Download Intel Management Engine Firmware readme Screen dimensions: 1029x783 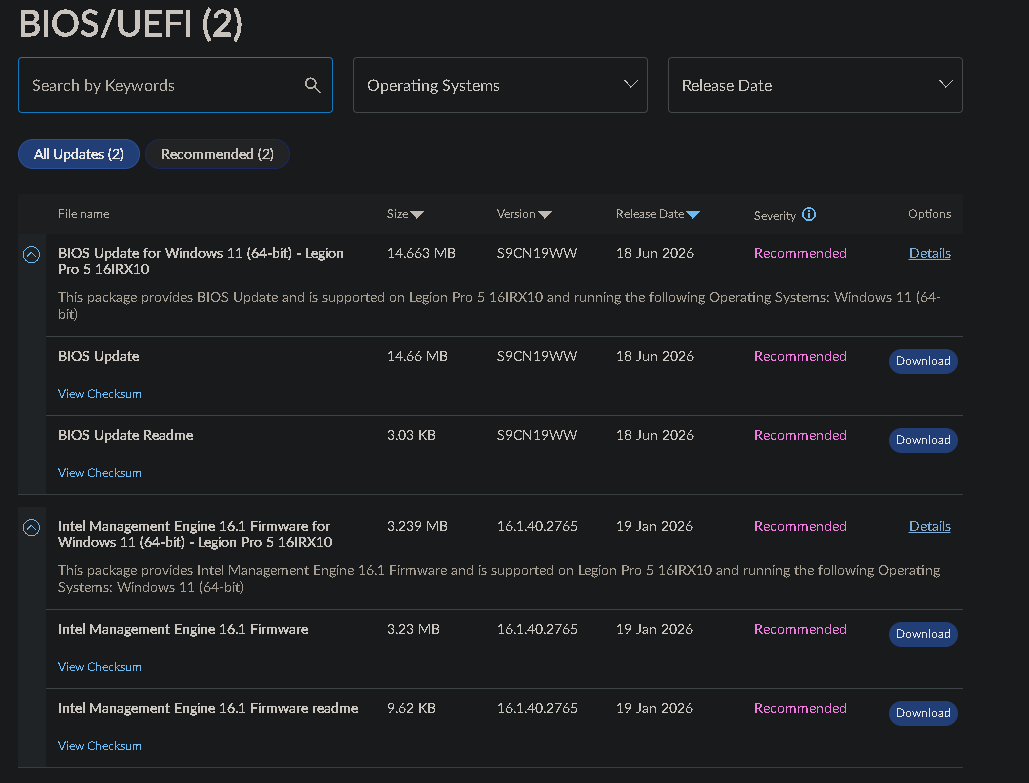(x=923, y=713)
